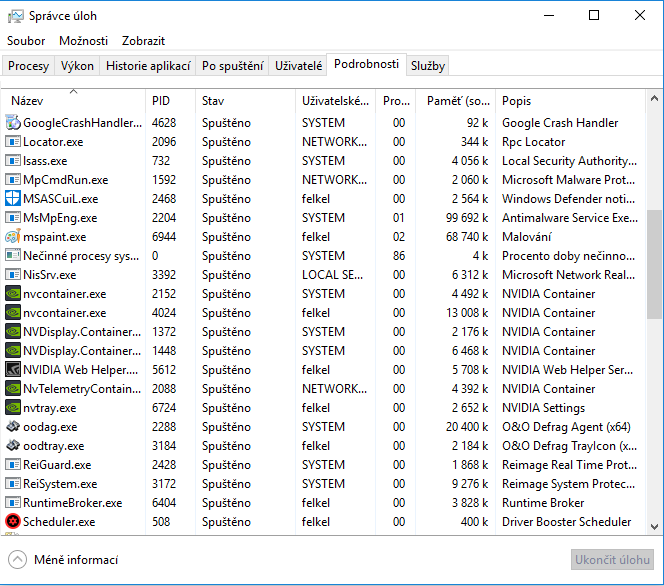Click the oodag.exe O&O Defrag icon

13,427
